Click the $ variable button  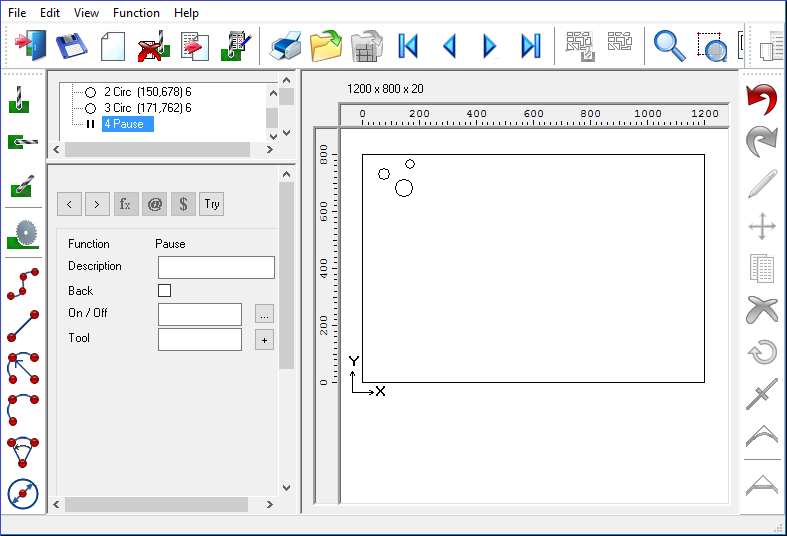(183, 204)
